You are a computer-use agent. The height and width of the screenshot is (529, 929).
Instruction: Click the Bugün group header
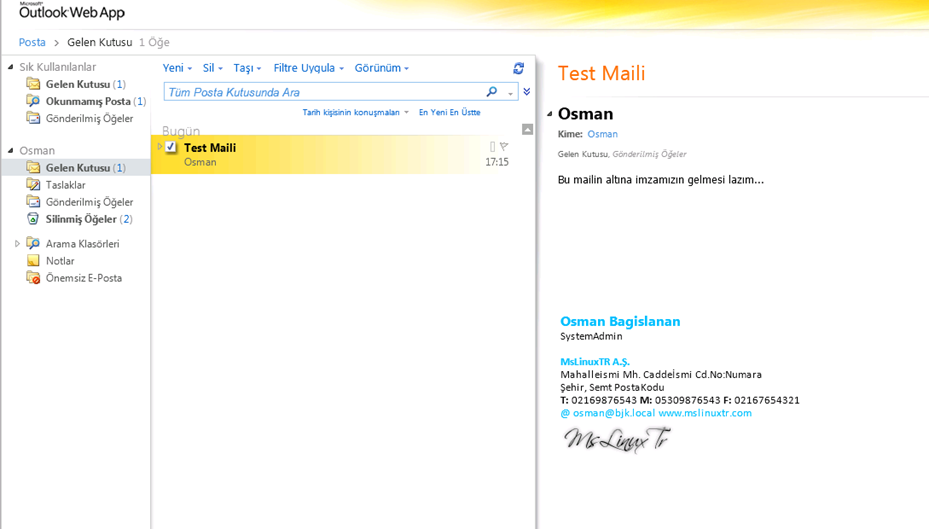(x=181, y=131)
